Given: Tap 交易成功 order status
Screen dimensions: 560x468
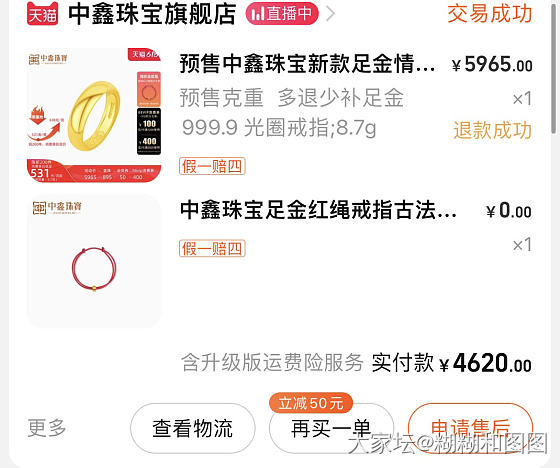Looking at the screenshot, I should 490,14.
